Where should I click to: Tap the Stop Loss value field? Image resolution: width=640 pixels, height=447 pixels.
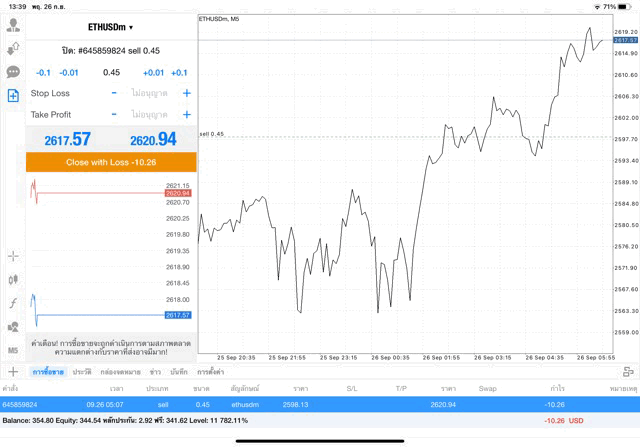pos(148,93)
